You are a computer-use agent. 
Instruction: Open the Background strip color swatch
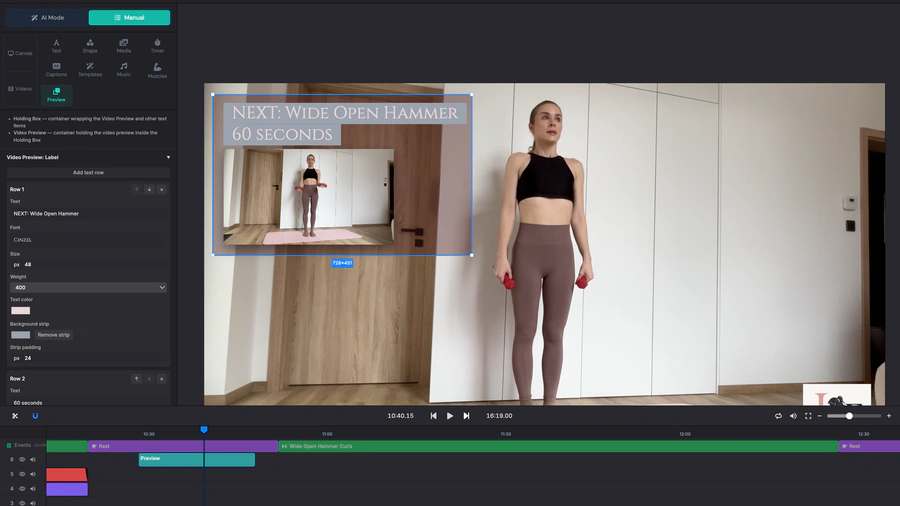point(21,335)
